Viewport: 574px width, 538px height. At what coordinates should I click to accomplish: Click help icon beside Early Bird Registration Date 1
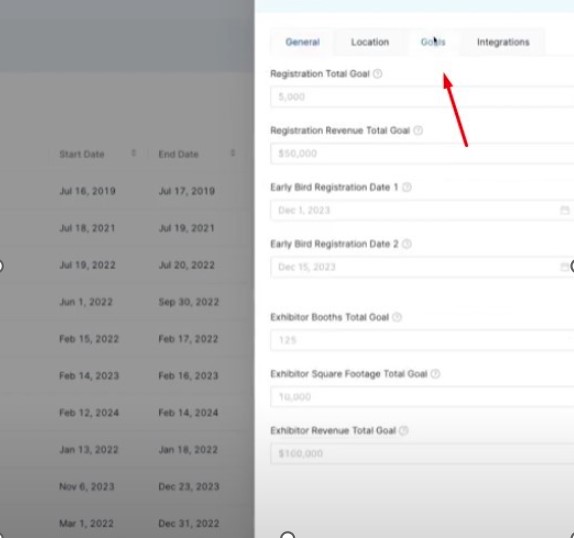[x=407, y=187]
